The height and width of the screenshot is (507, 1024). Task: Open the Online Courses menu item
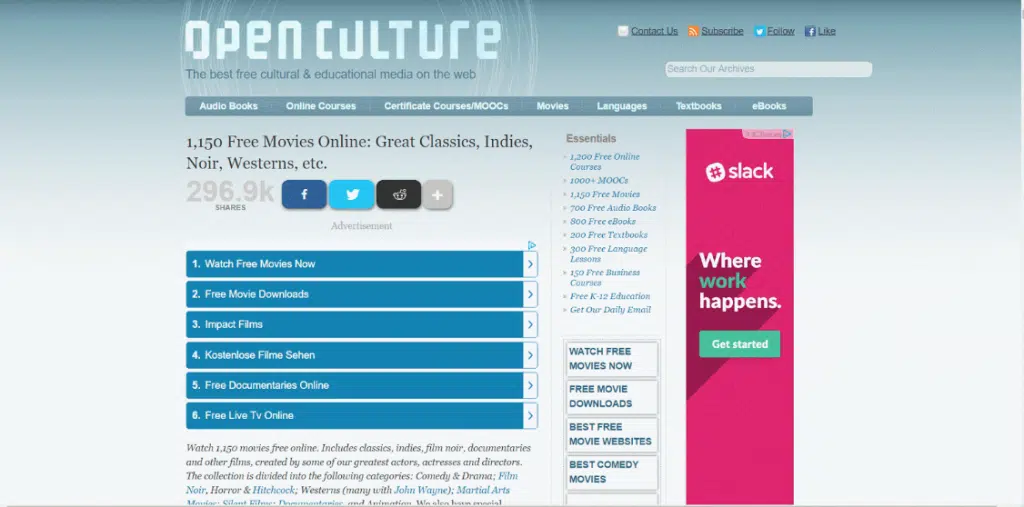click(321, 106)
